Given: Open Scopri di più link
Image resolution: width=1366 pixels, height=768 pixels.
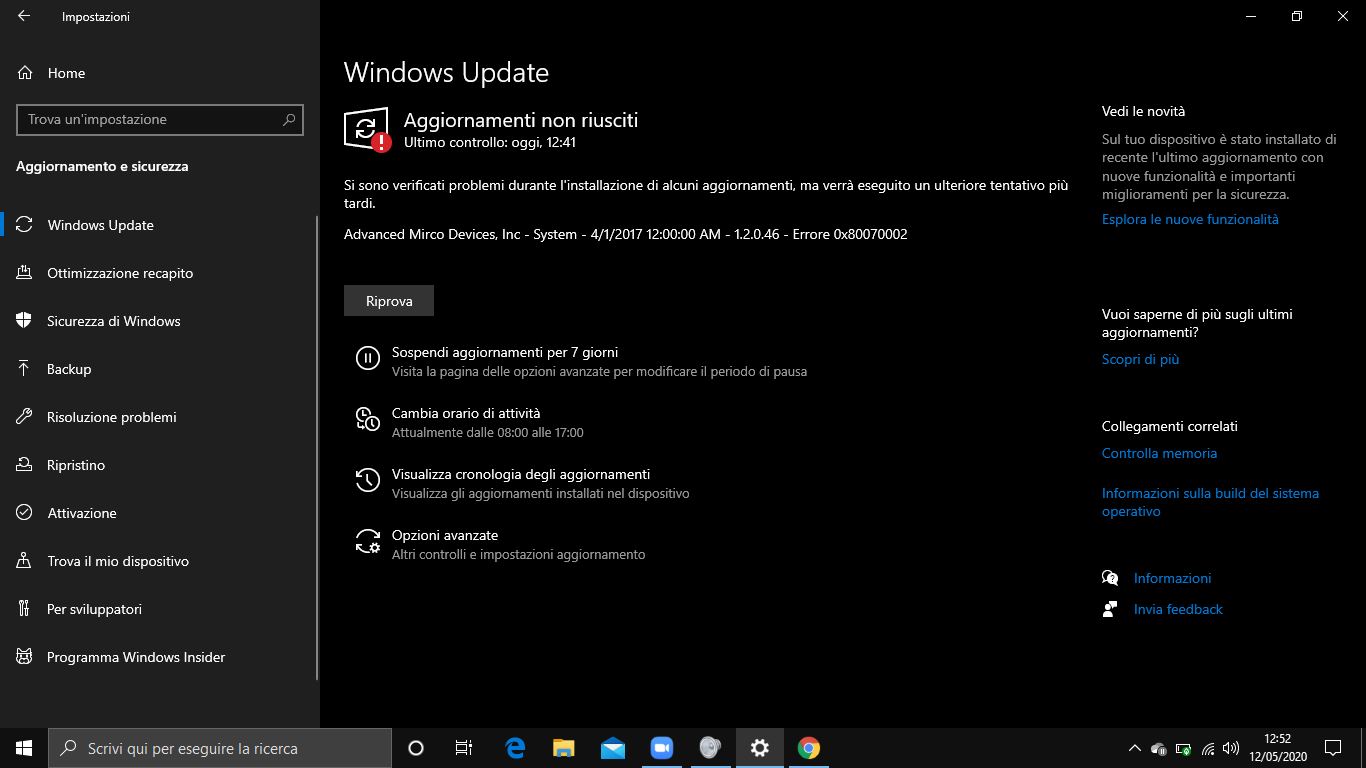Looking at the screenshot, I should point(1141,359).
